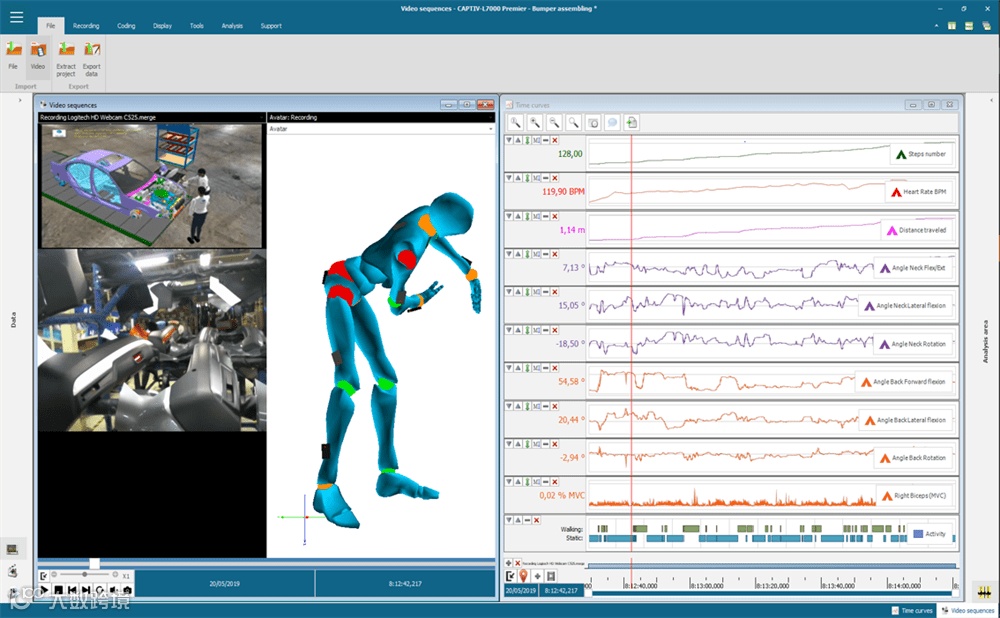Toggle the Right Biceps (MVC) legend marker

(x=885, y=495)
